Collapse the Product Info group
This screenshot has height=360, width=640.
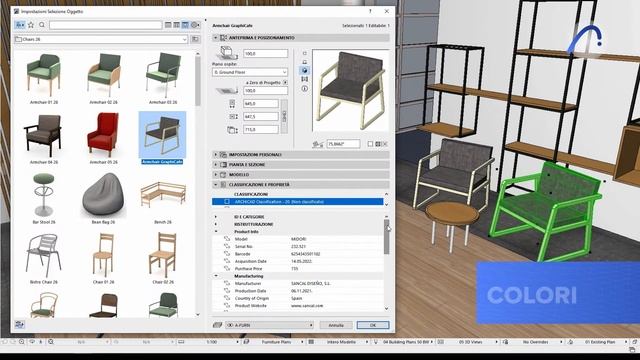coord(216,231)
